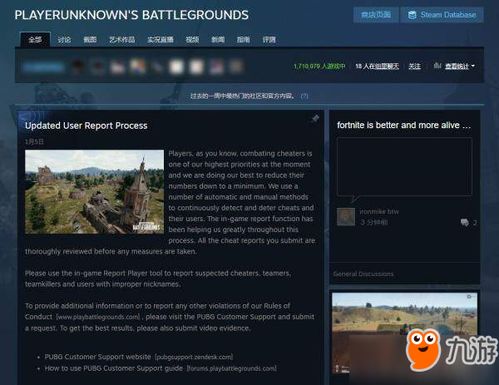Open the PUBG landscape thumbnail in the post
This screenshot has height=385, width=499.
point(94,192)
